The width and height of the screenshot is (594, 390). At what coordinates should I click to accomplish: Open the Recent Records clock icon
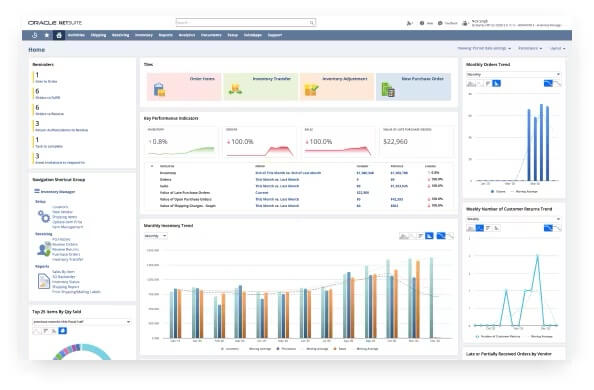pos(34,35)
